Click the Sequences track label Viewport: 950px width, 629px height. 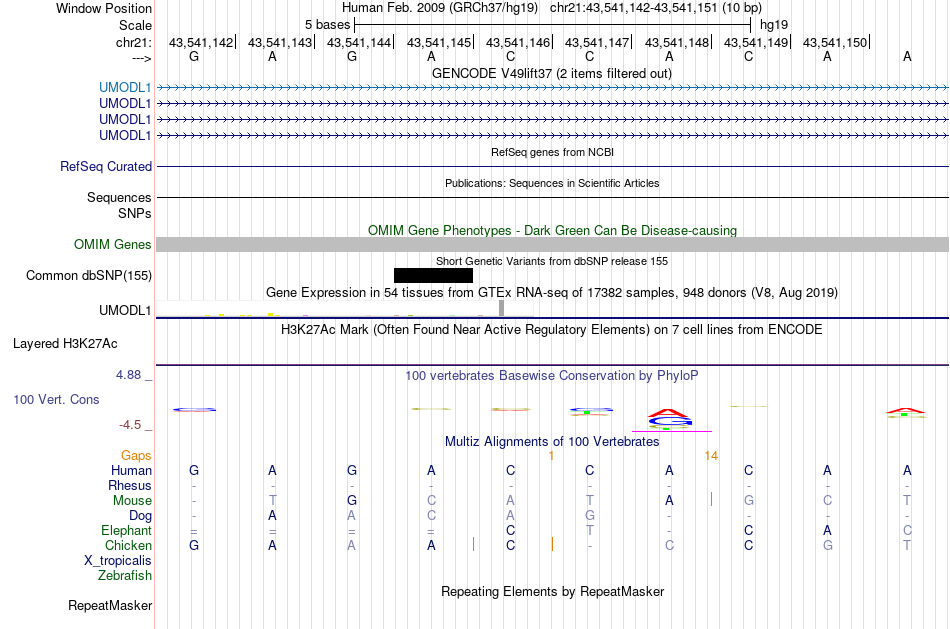point(119,198)
